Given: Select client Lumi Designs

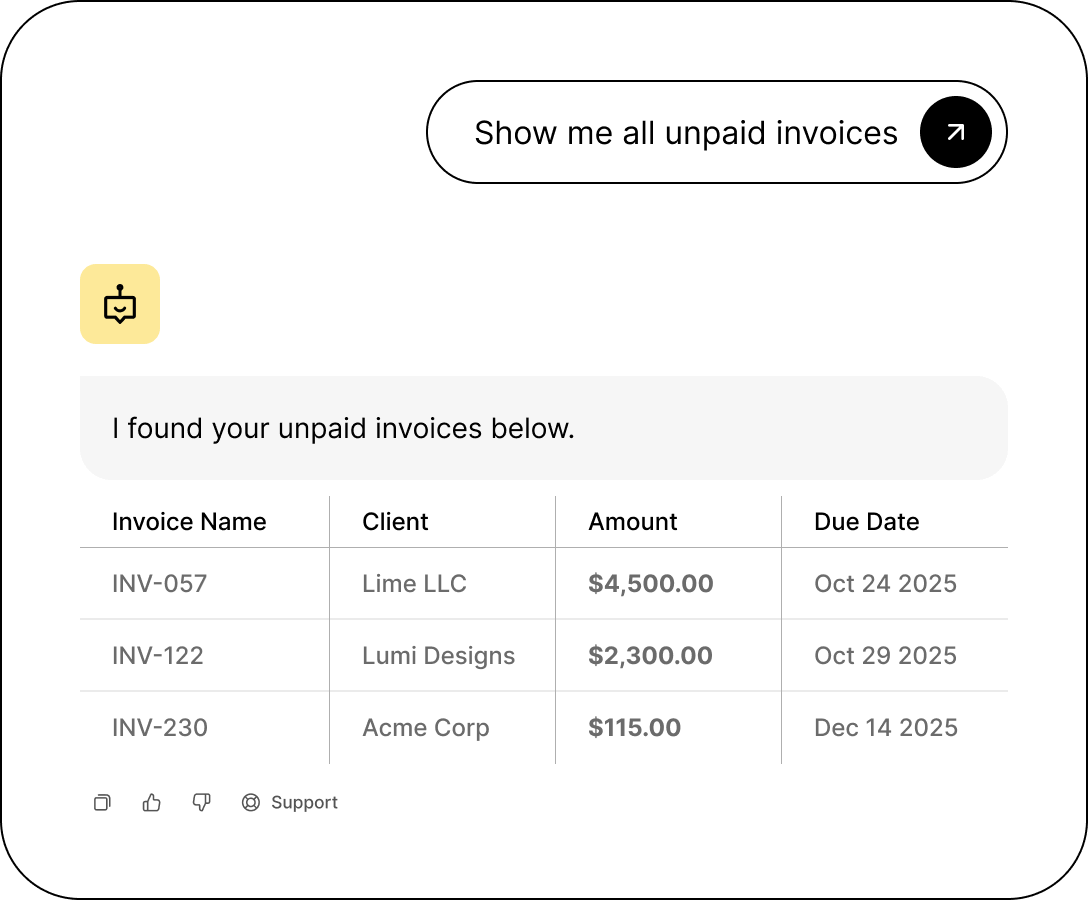Looking at the screenshot, I should click(x=438, y=656).
